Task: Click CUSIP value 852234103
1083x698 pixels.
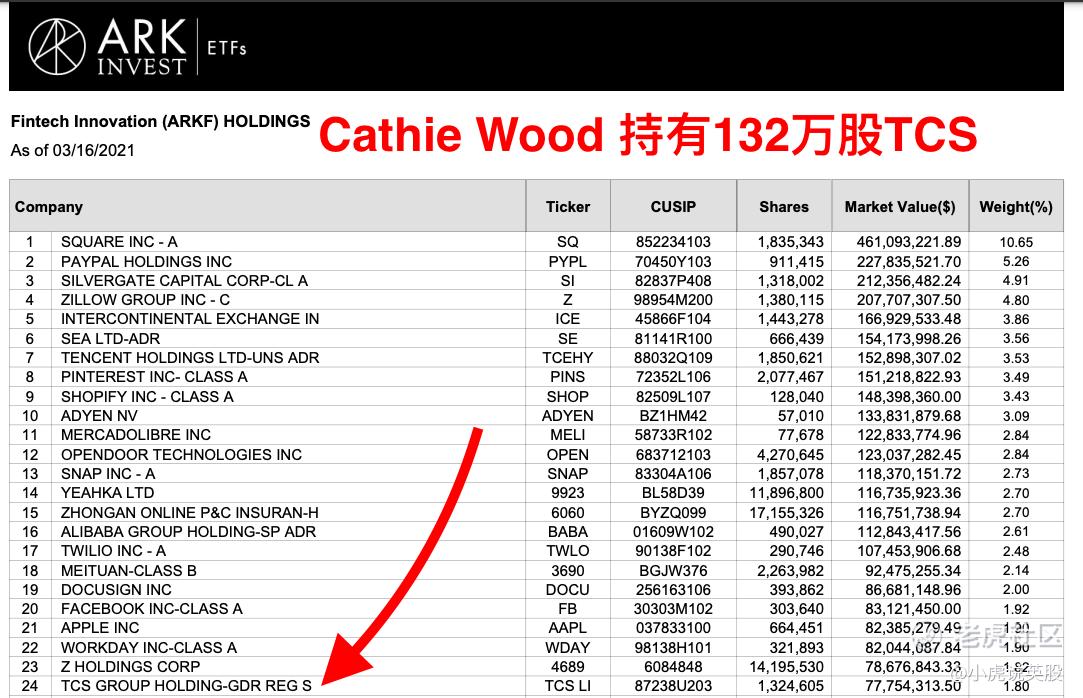Action: (x=673, y=242)
